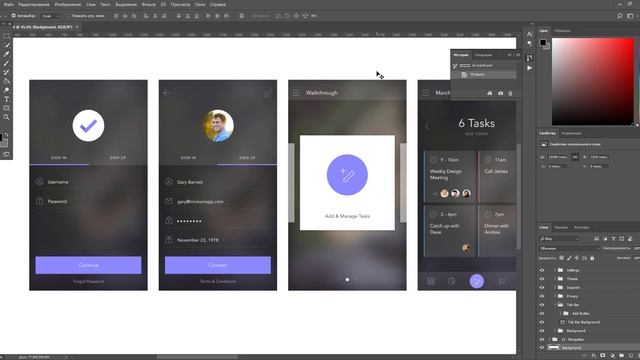Open the Окно menu

(200, 4)
